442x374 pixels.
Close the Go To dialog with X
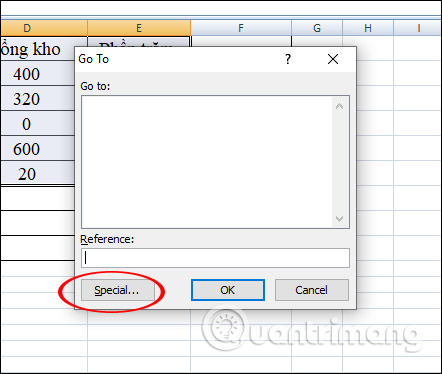coord(333,59)
